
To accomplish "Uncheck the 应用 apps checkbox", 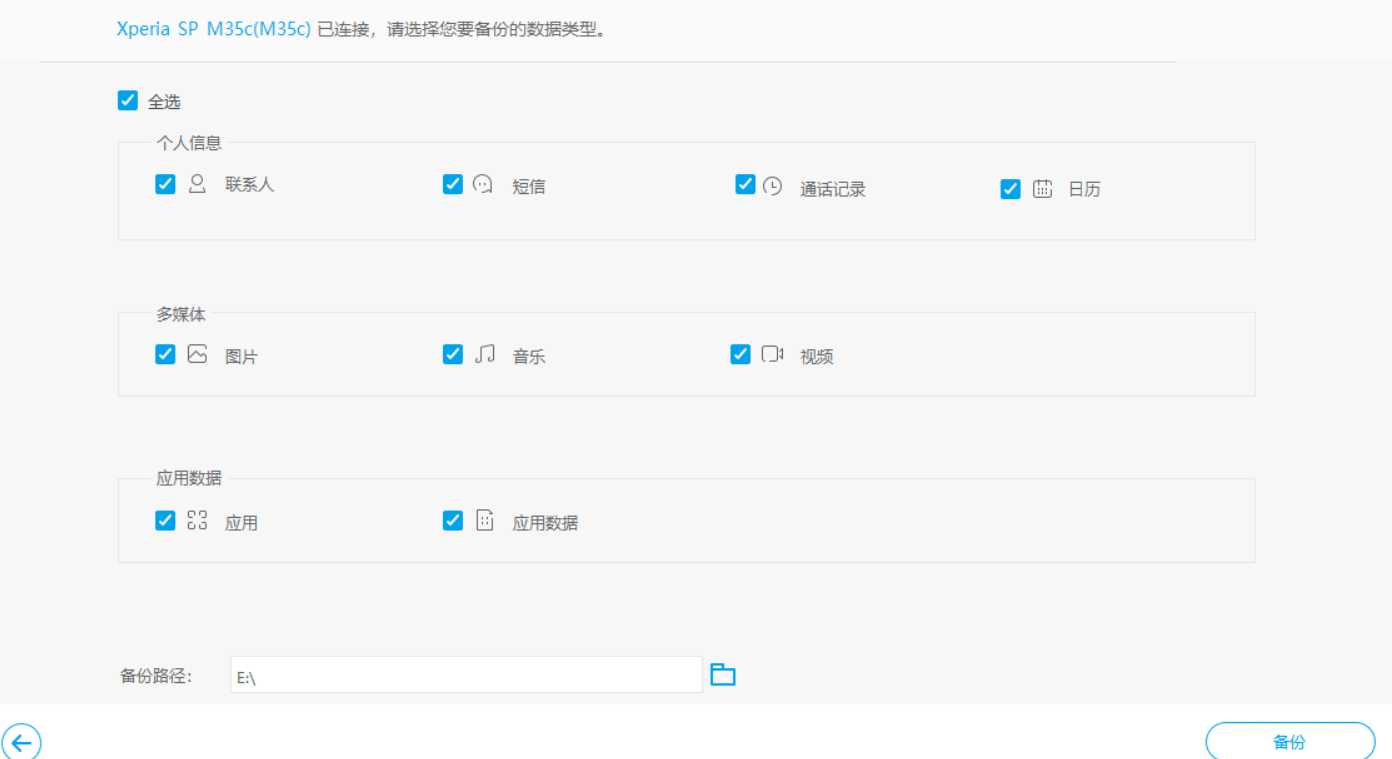I will click(x=165, y=520).
